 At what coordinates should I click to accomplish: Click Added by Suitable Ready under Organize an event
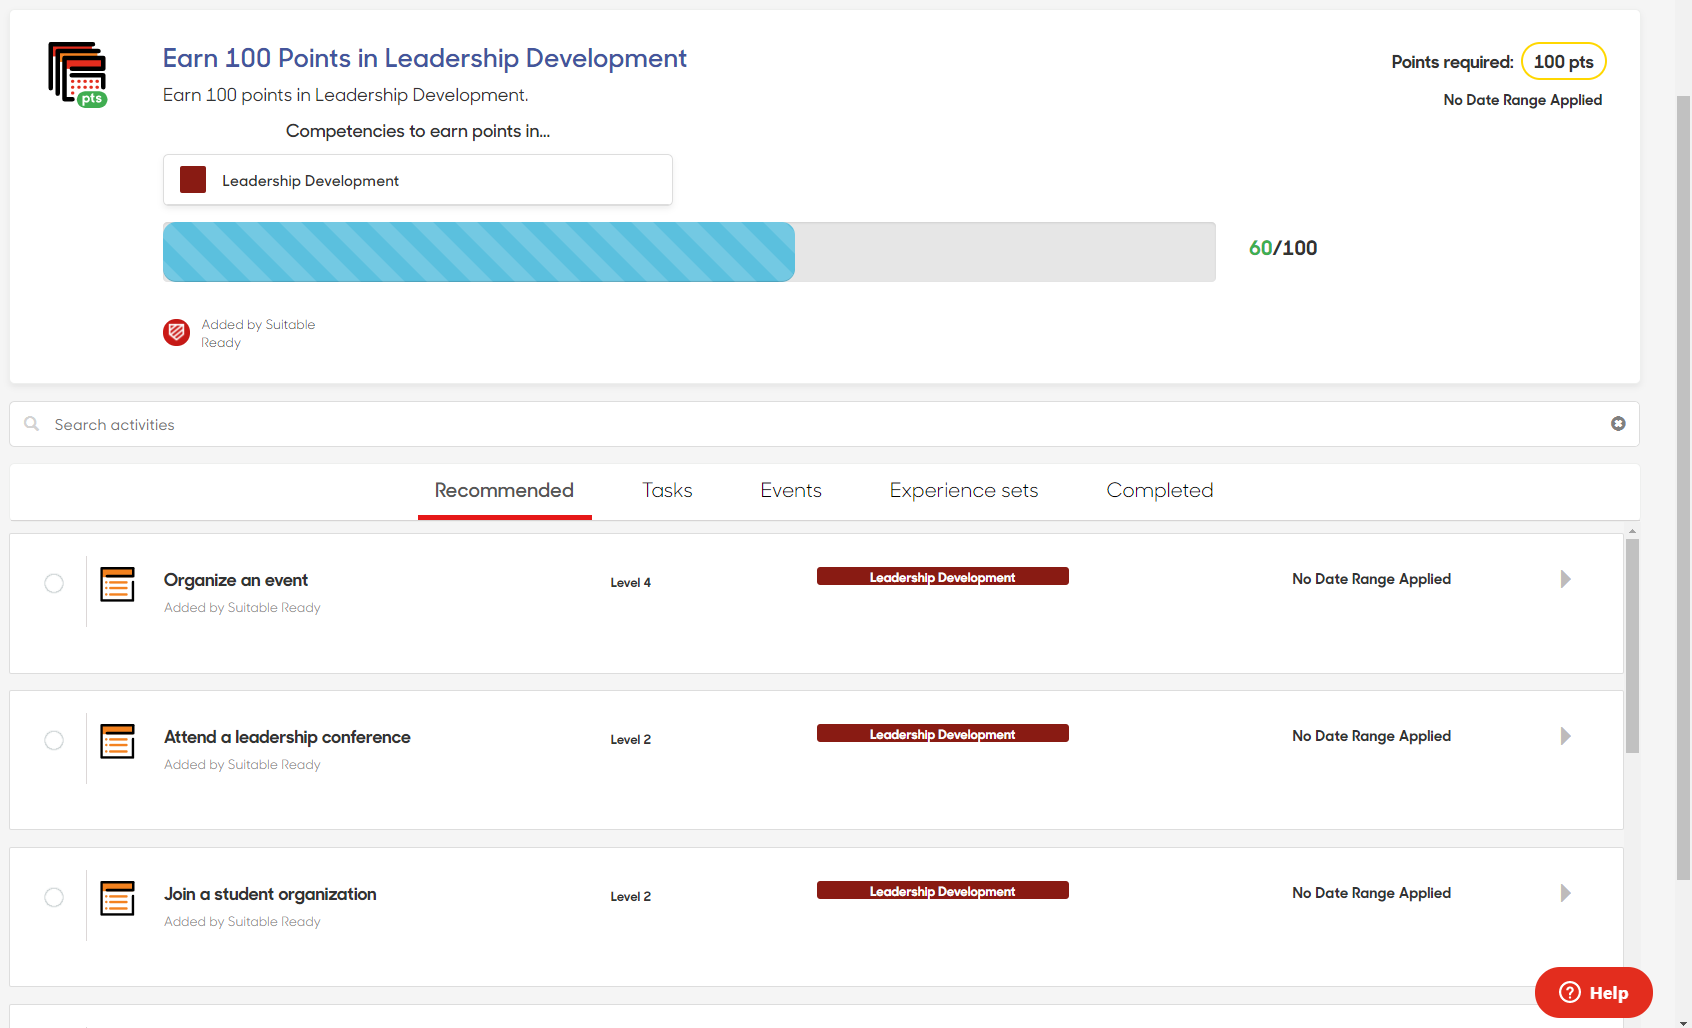(x=242, y=608)
